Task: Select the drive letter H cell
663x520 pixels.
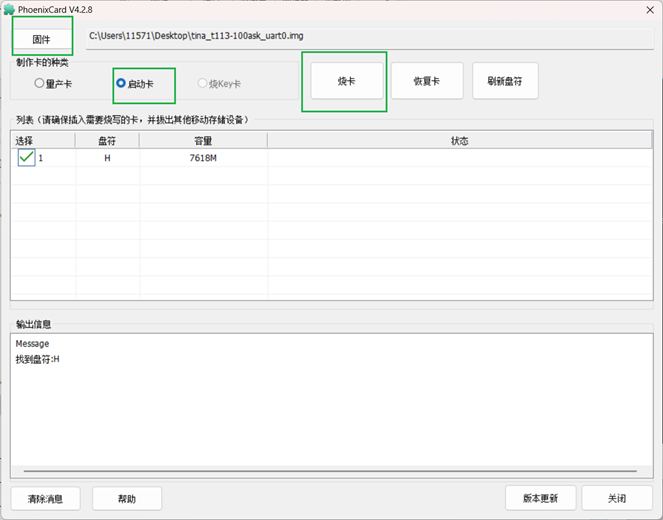Action: click(107, 158)
